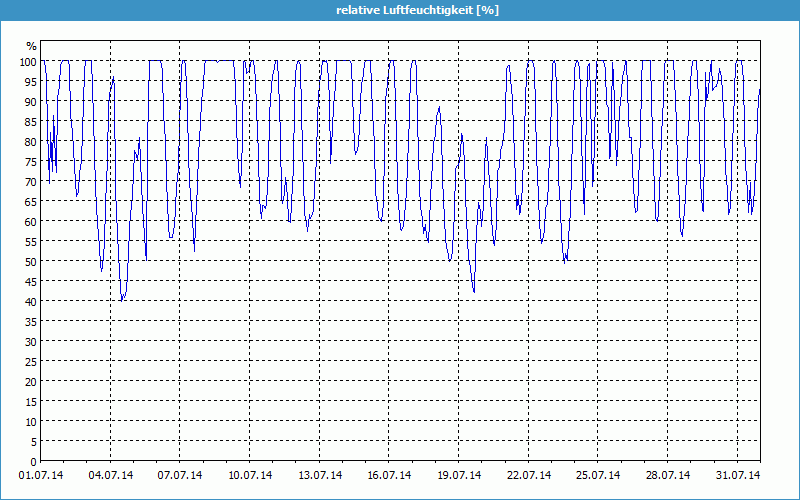Click the 0 label on the y-axis

(33, 461)
